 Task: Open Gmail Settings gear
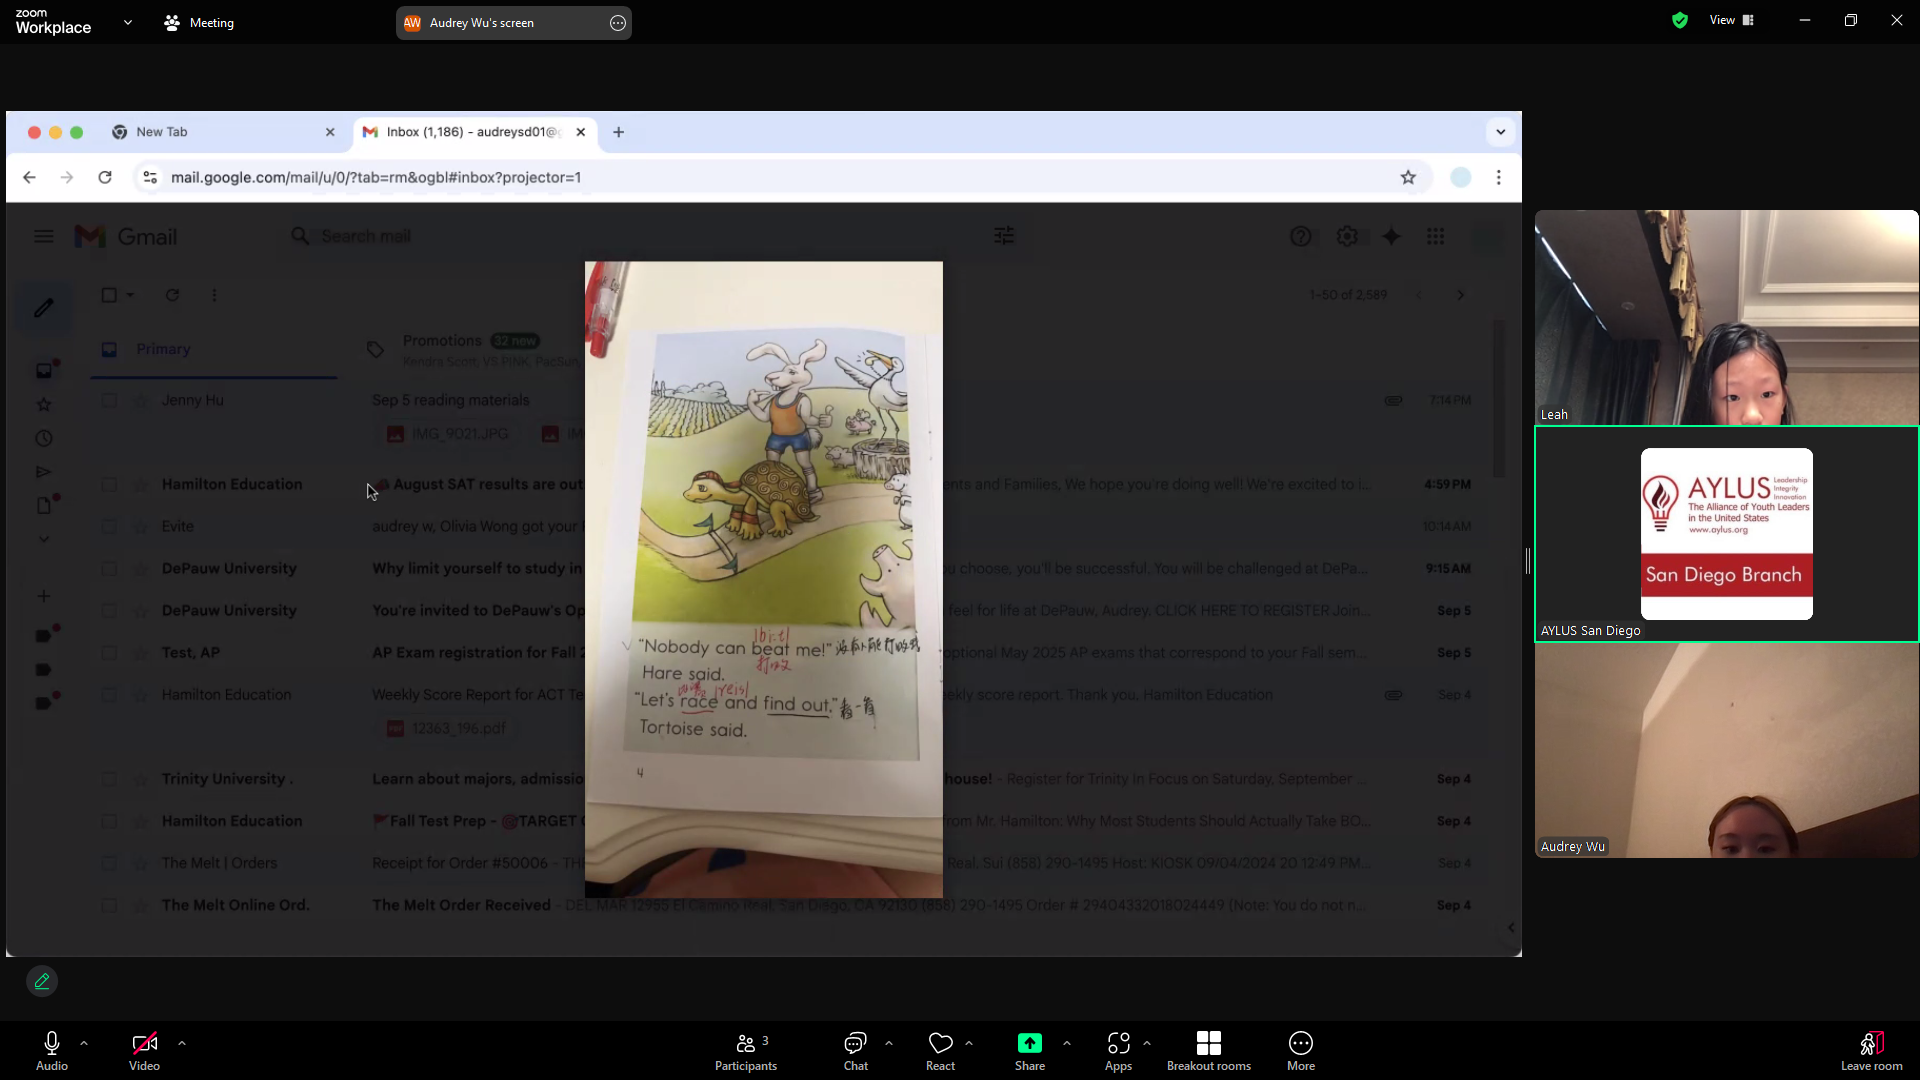[x=1347, y=237]
